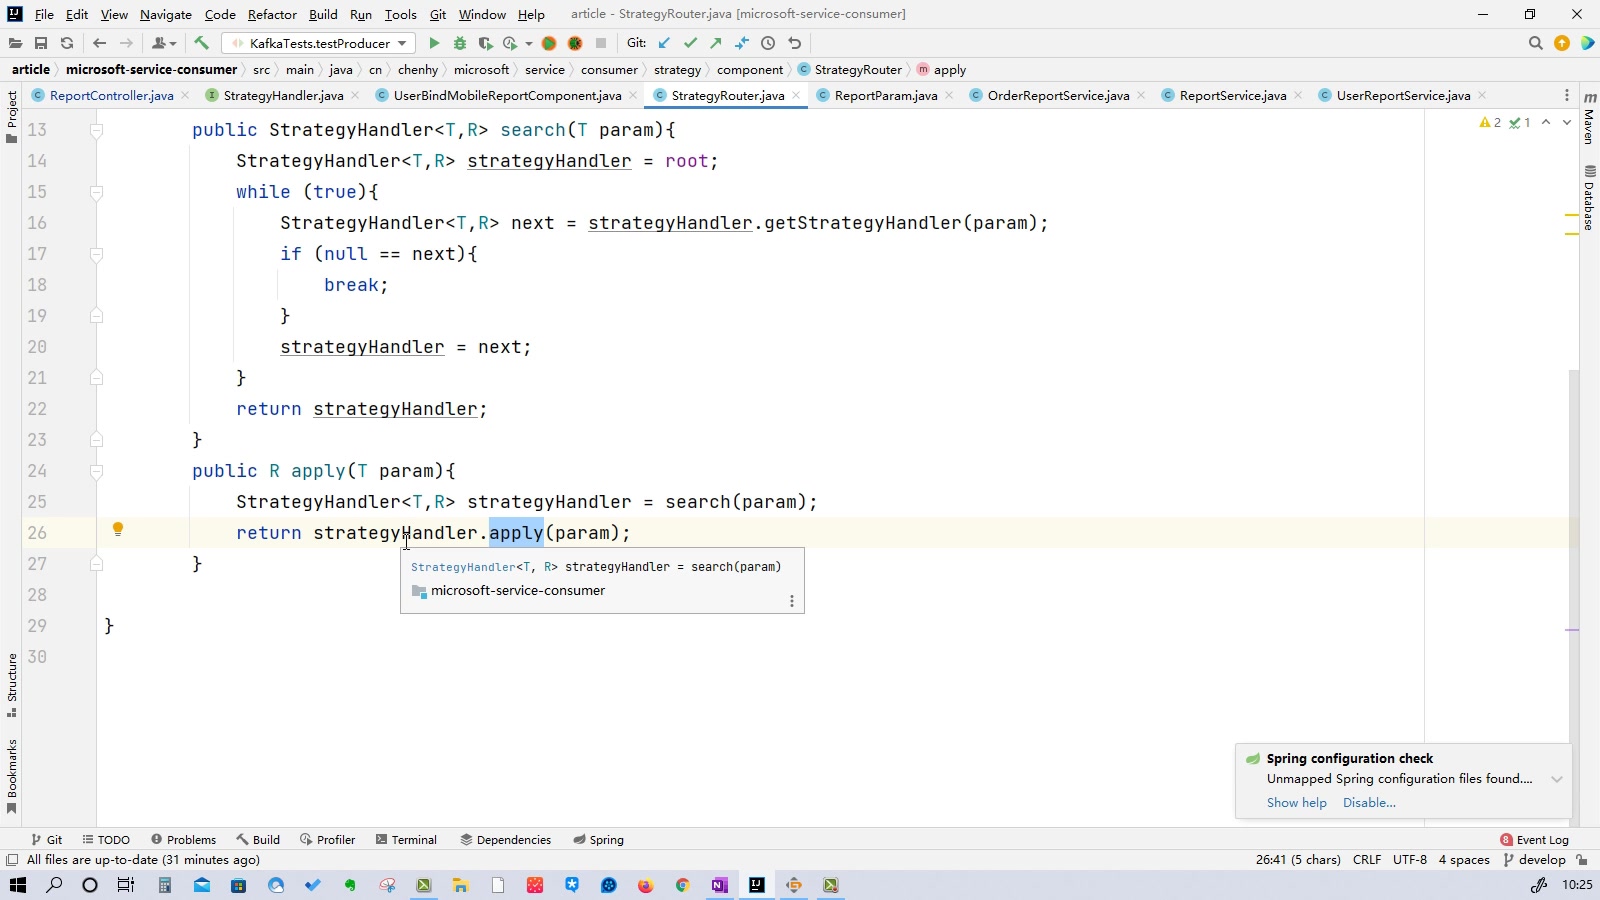This screenshot has width=1600, height=900.
Task: Close the StrategyRouter.java tab
Action: pos(796,95)
